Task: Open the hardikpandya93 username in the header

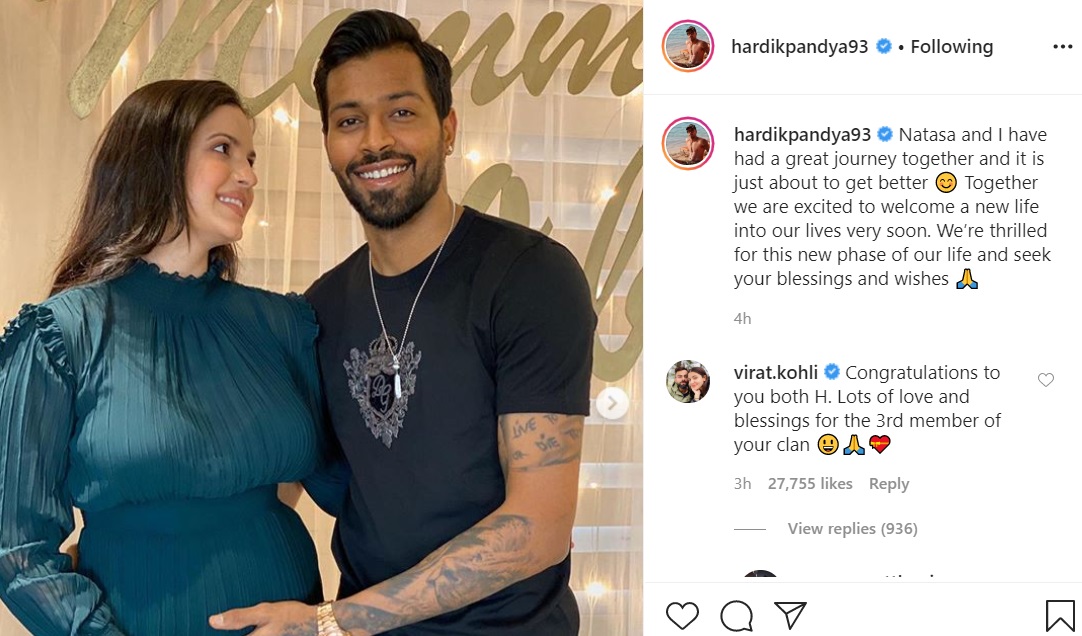Action: (x=799, y=47)
